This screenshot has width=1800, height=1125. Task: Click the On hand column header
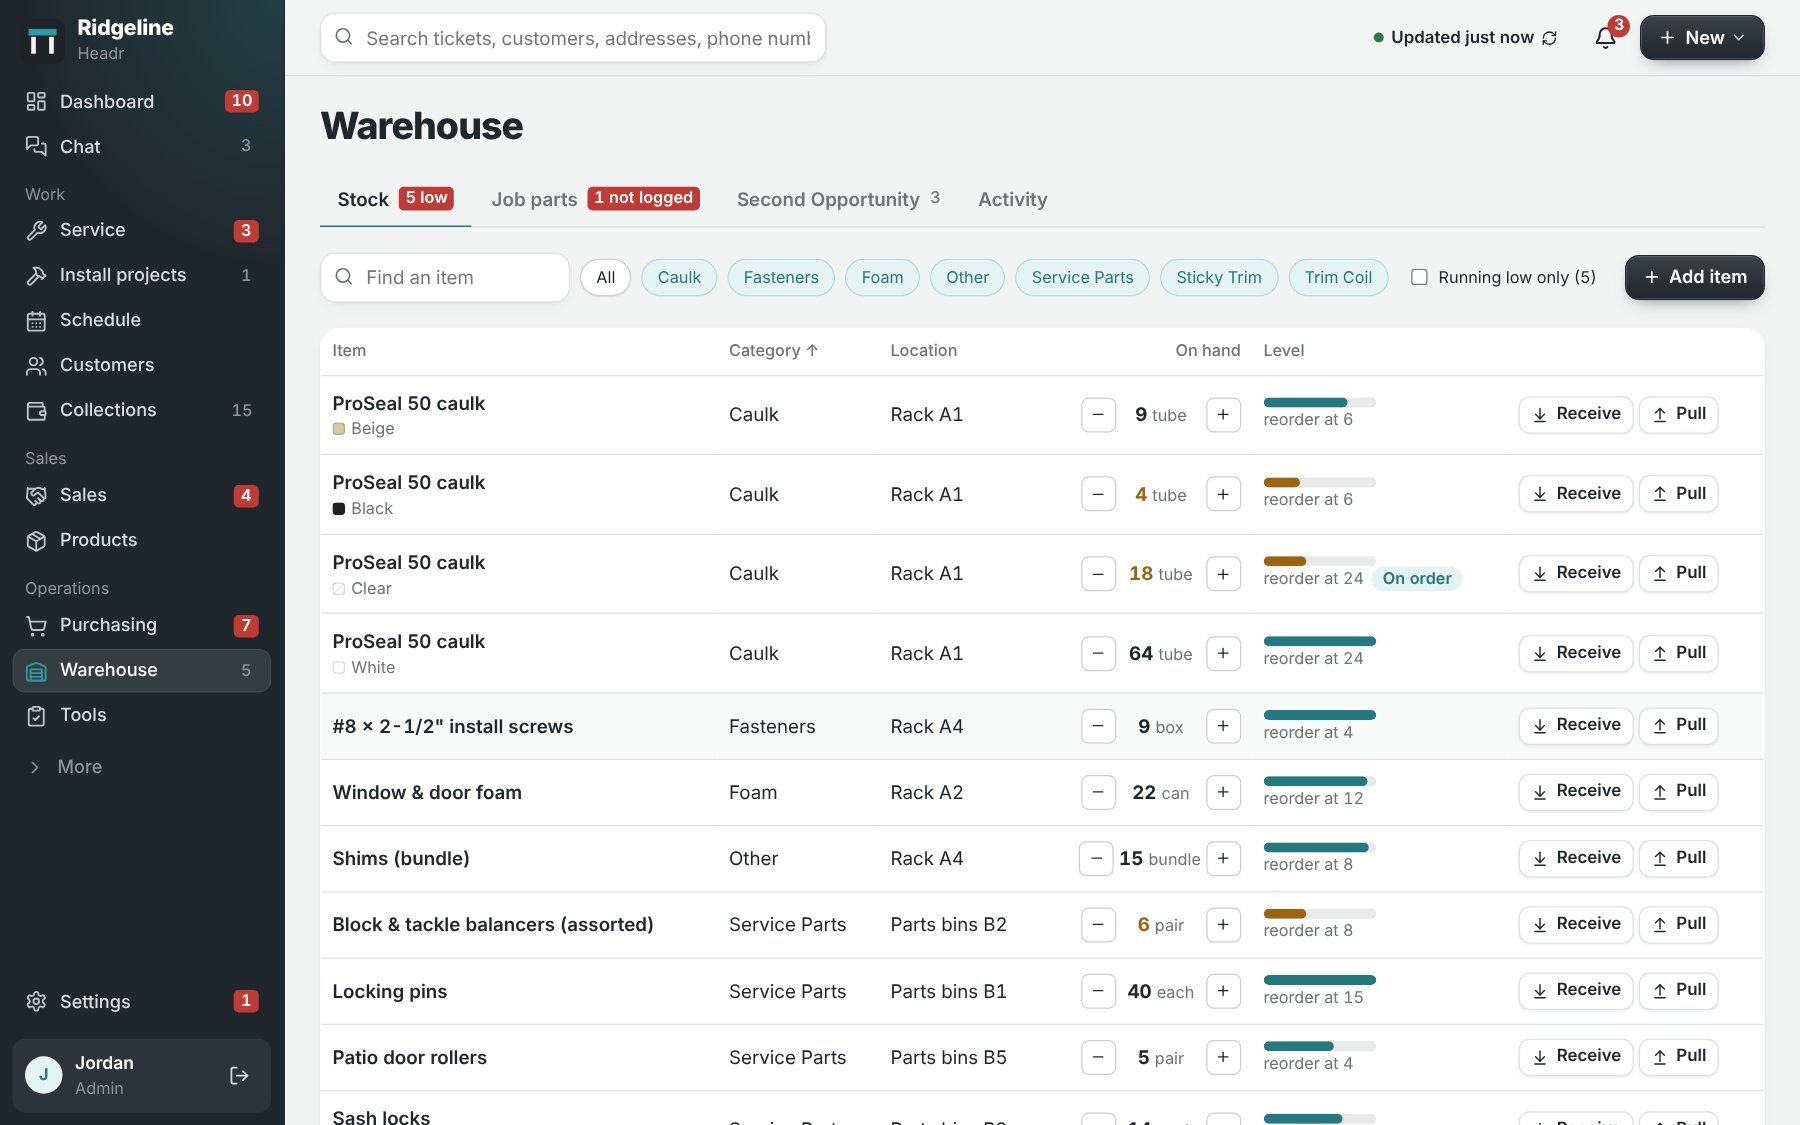(x=1207, y=350)
